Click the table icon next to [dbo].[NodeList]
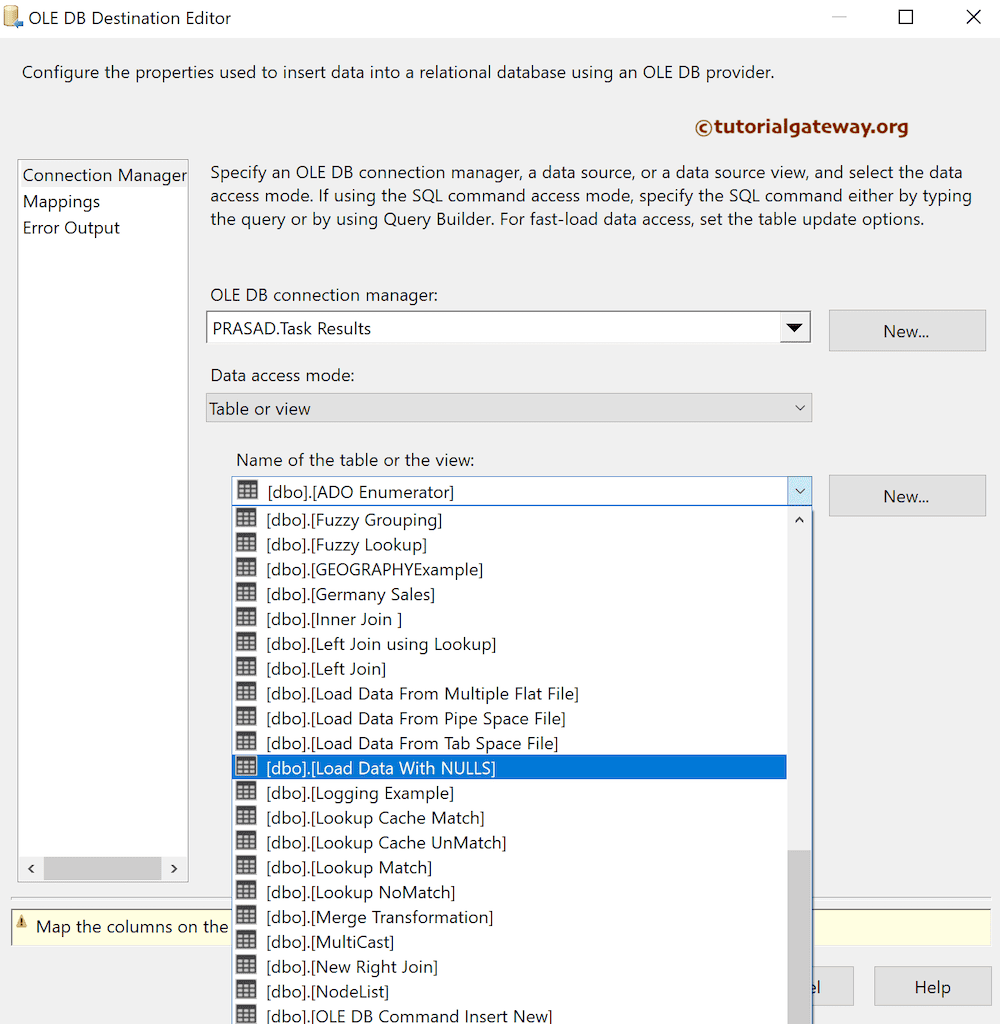 click(246, 990)
